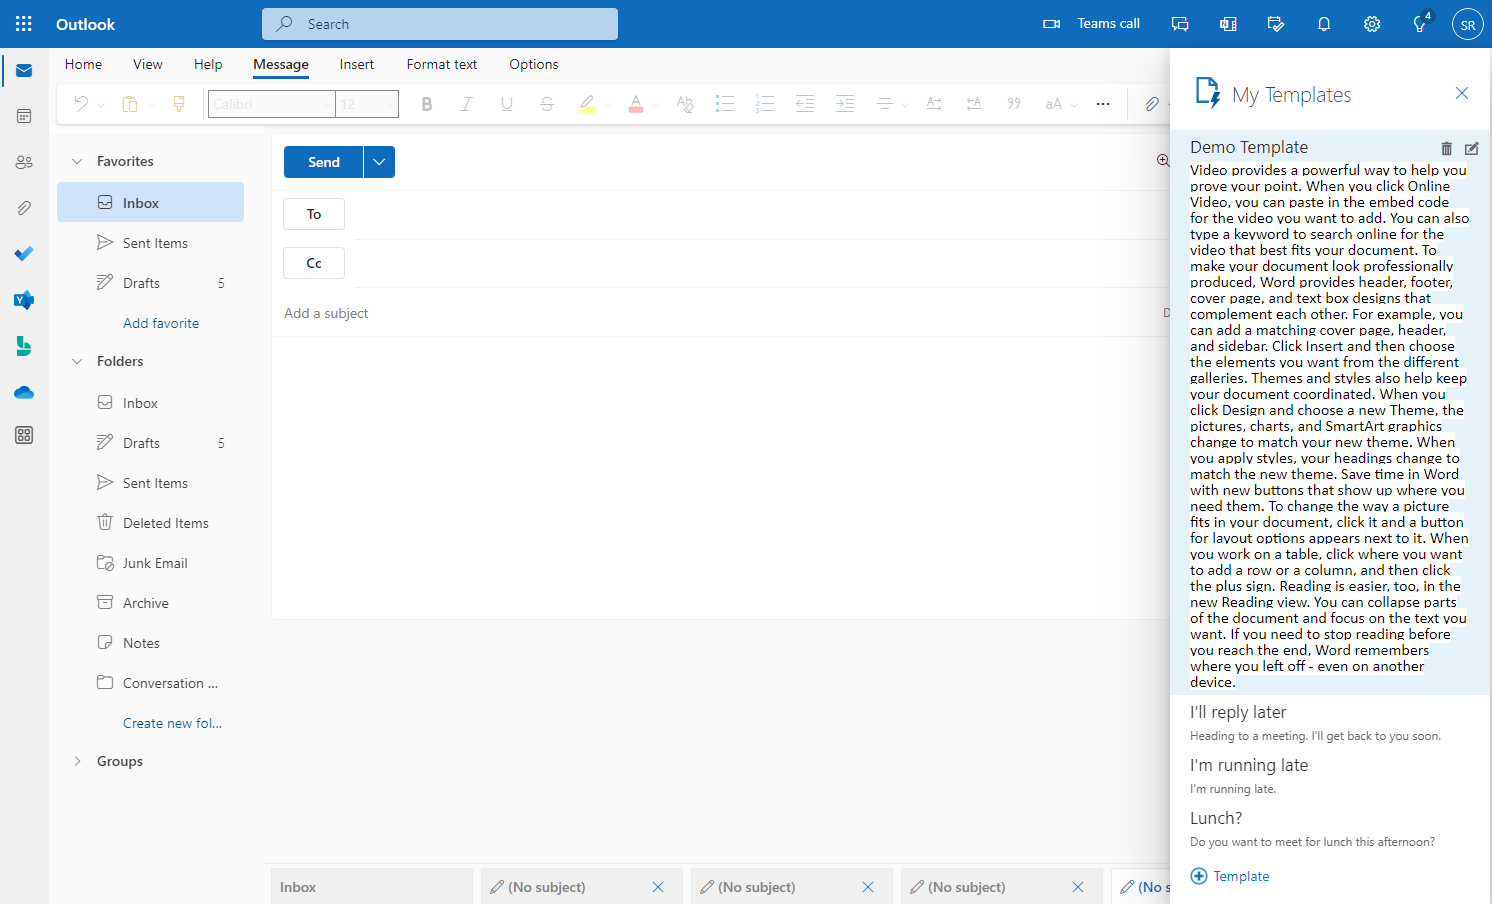Open the View ribbon tab

pyautogui.click(x=148, y=64)
